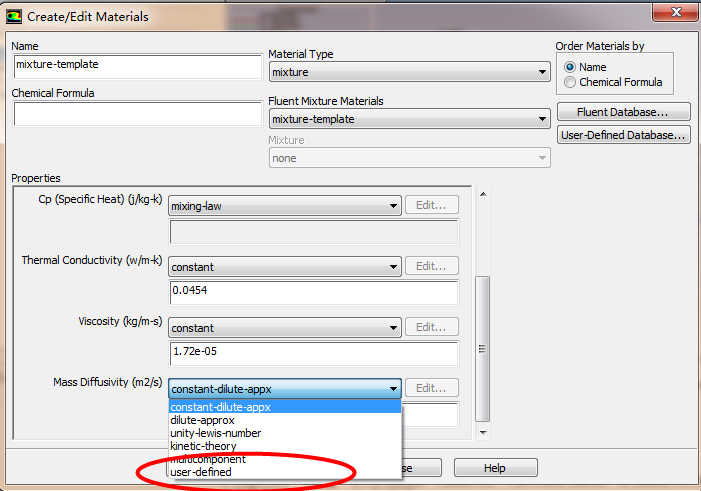Choose kinetic-theory diffusivity option
This screenshot has height=491, width=701.
coord(285,446)
